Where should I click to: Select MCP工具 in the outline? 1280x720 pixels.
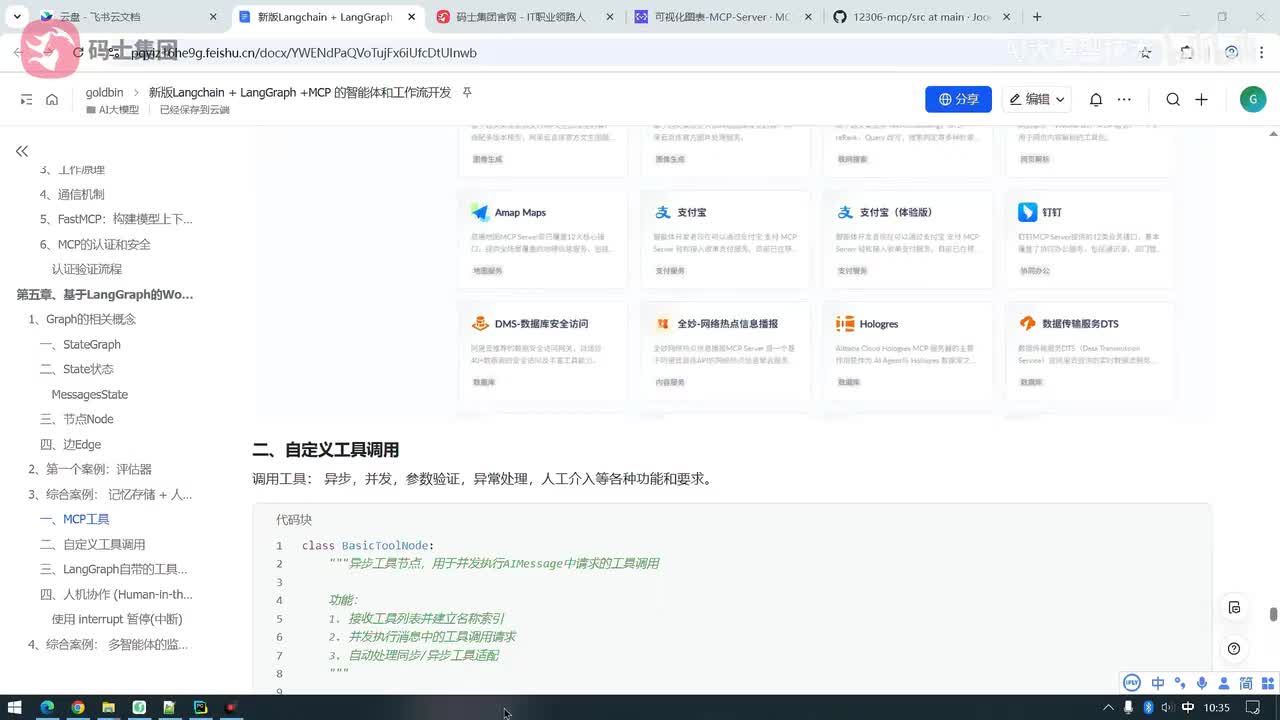(x=75, y=519)
